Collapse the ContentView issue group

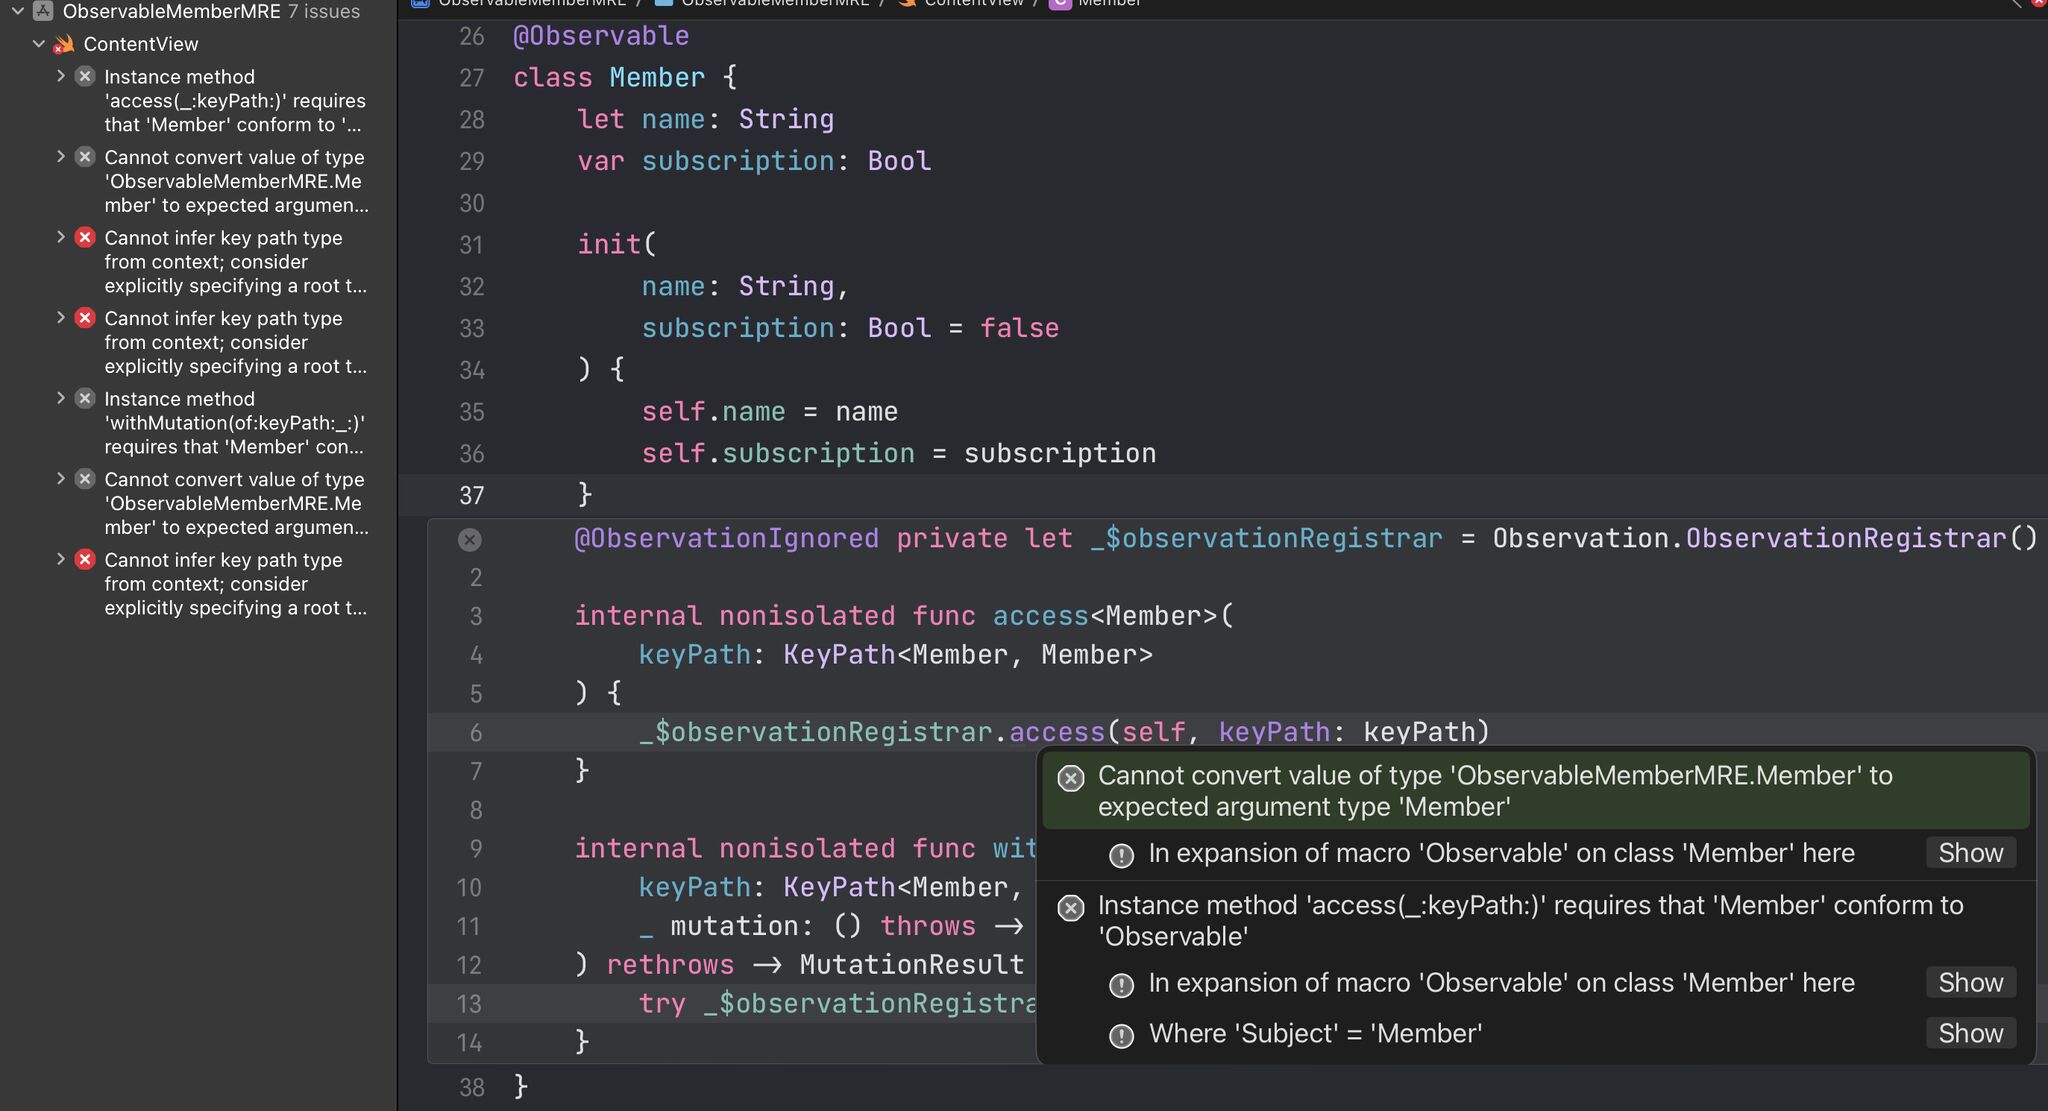tap(39, 44)
